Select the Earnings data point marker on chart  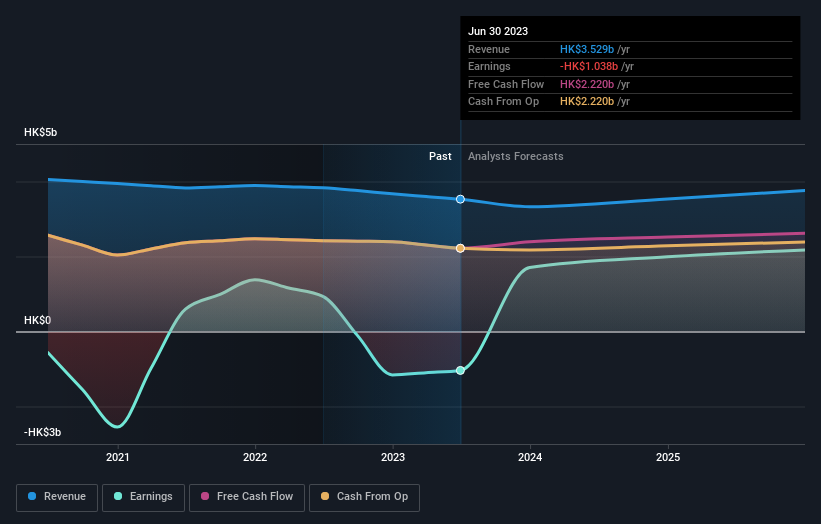coord(460,371)
